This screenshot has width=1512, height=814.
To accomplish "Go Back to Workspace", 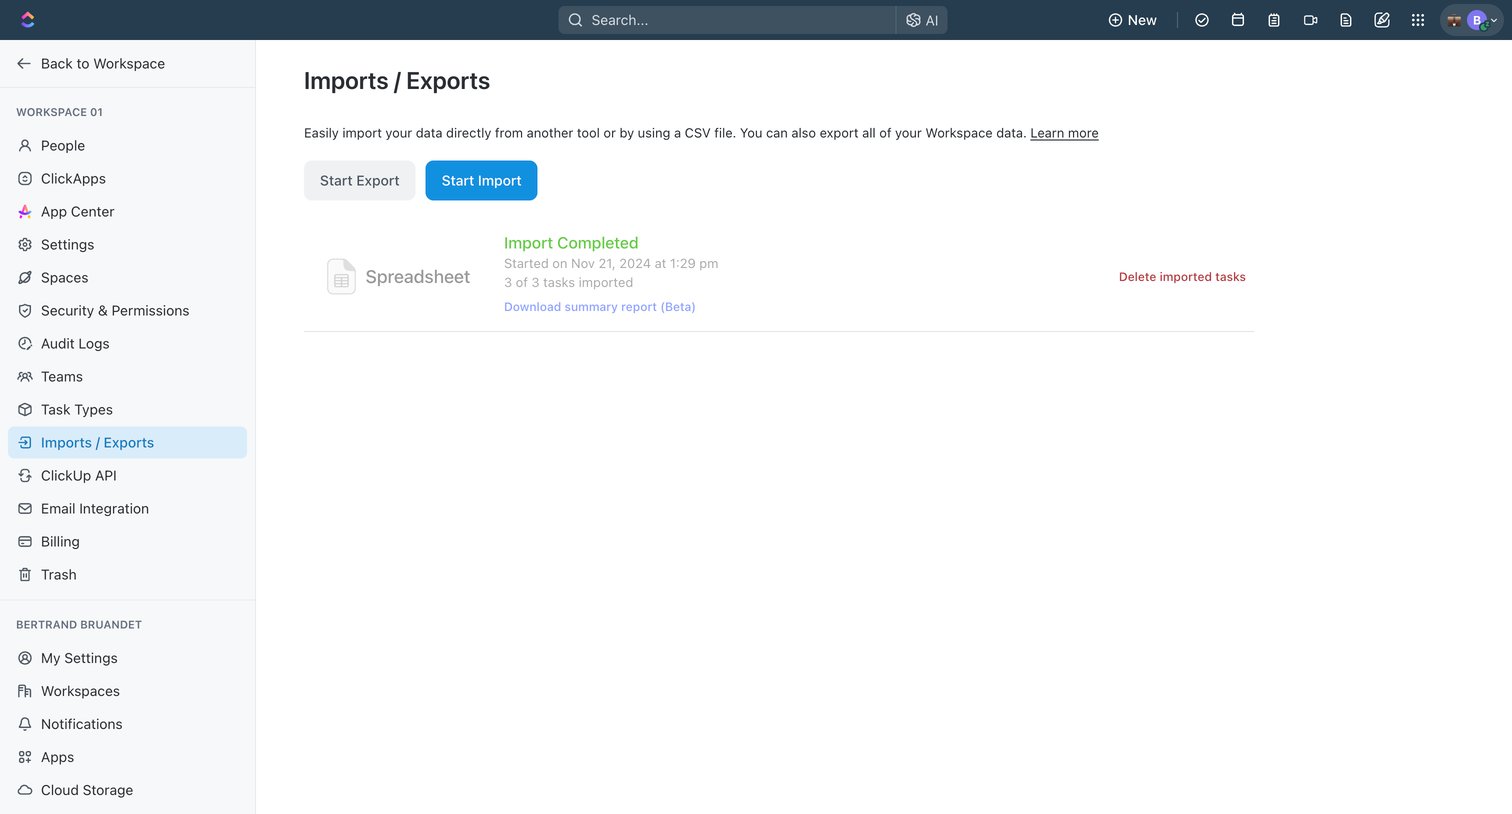I will pyautogui.click(x=91, y=64).
